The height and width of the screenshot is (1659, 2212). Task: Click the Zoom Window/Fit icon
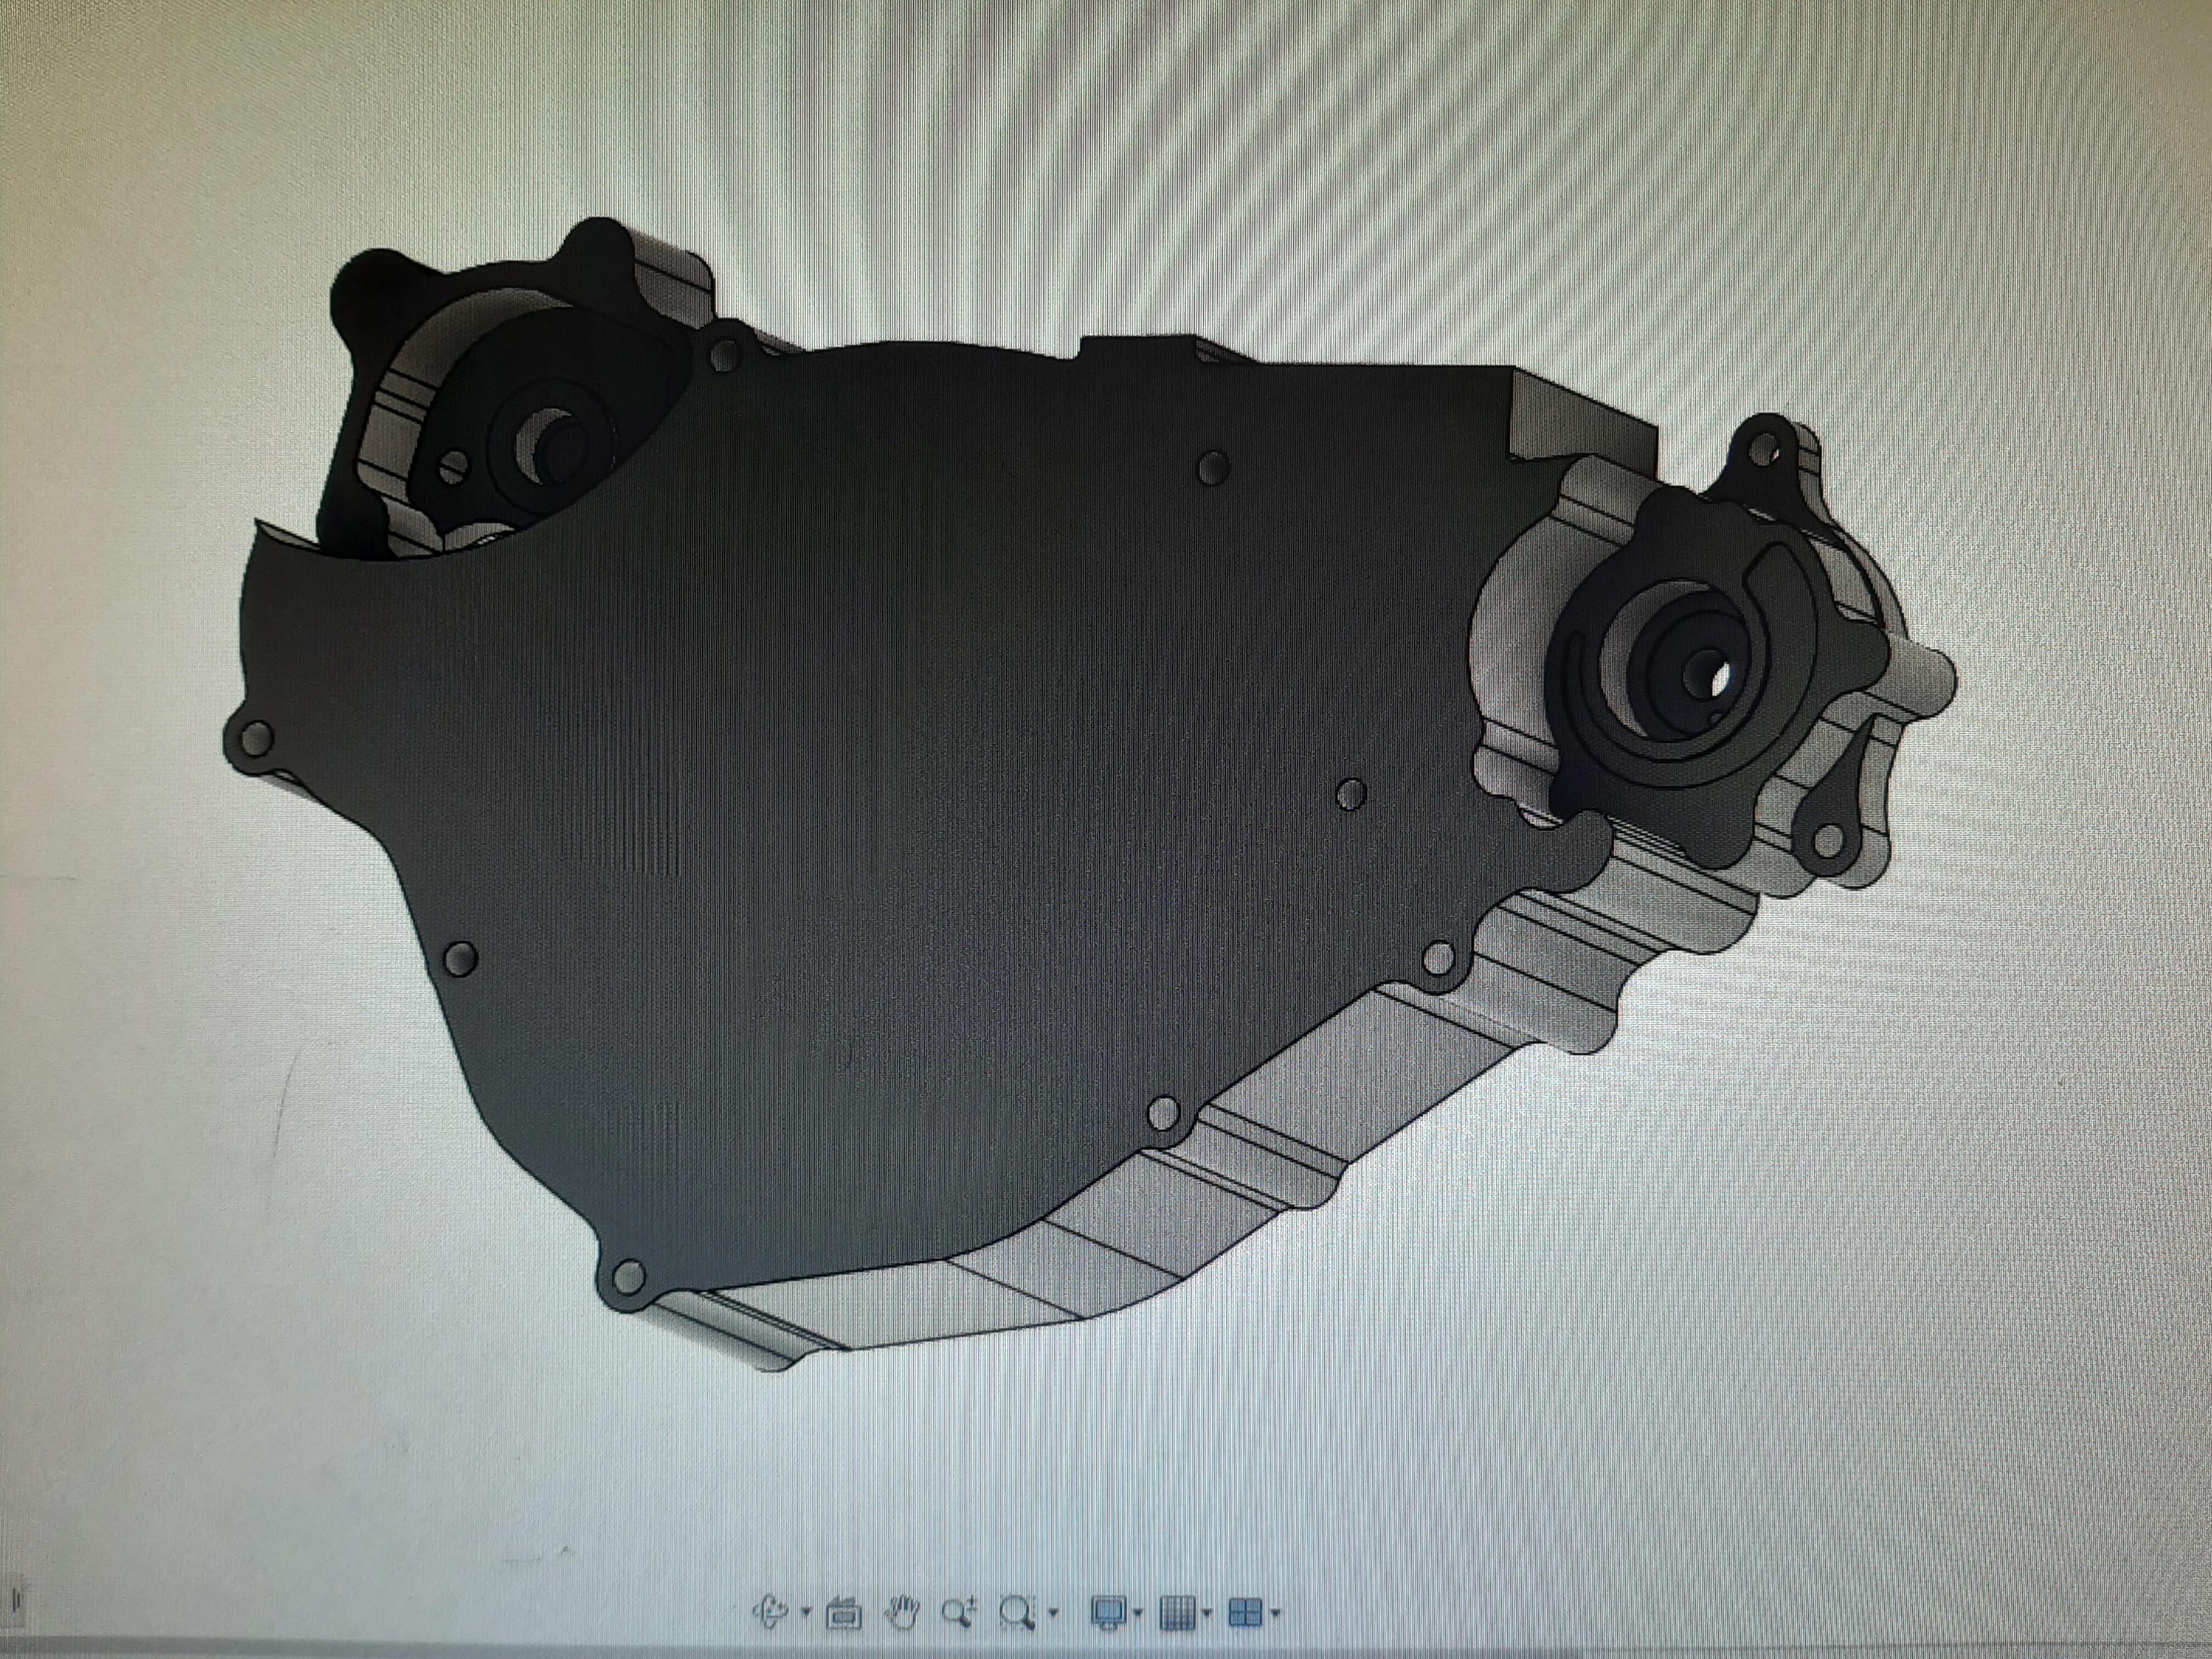(1017, 1611)
